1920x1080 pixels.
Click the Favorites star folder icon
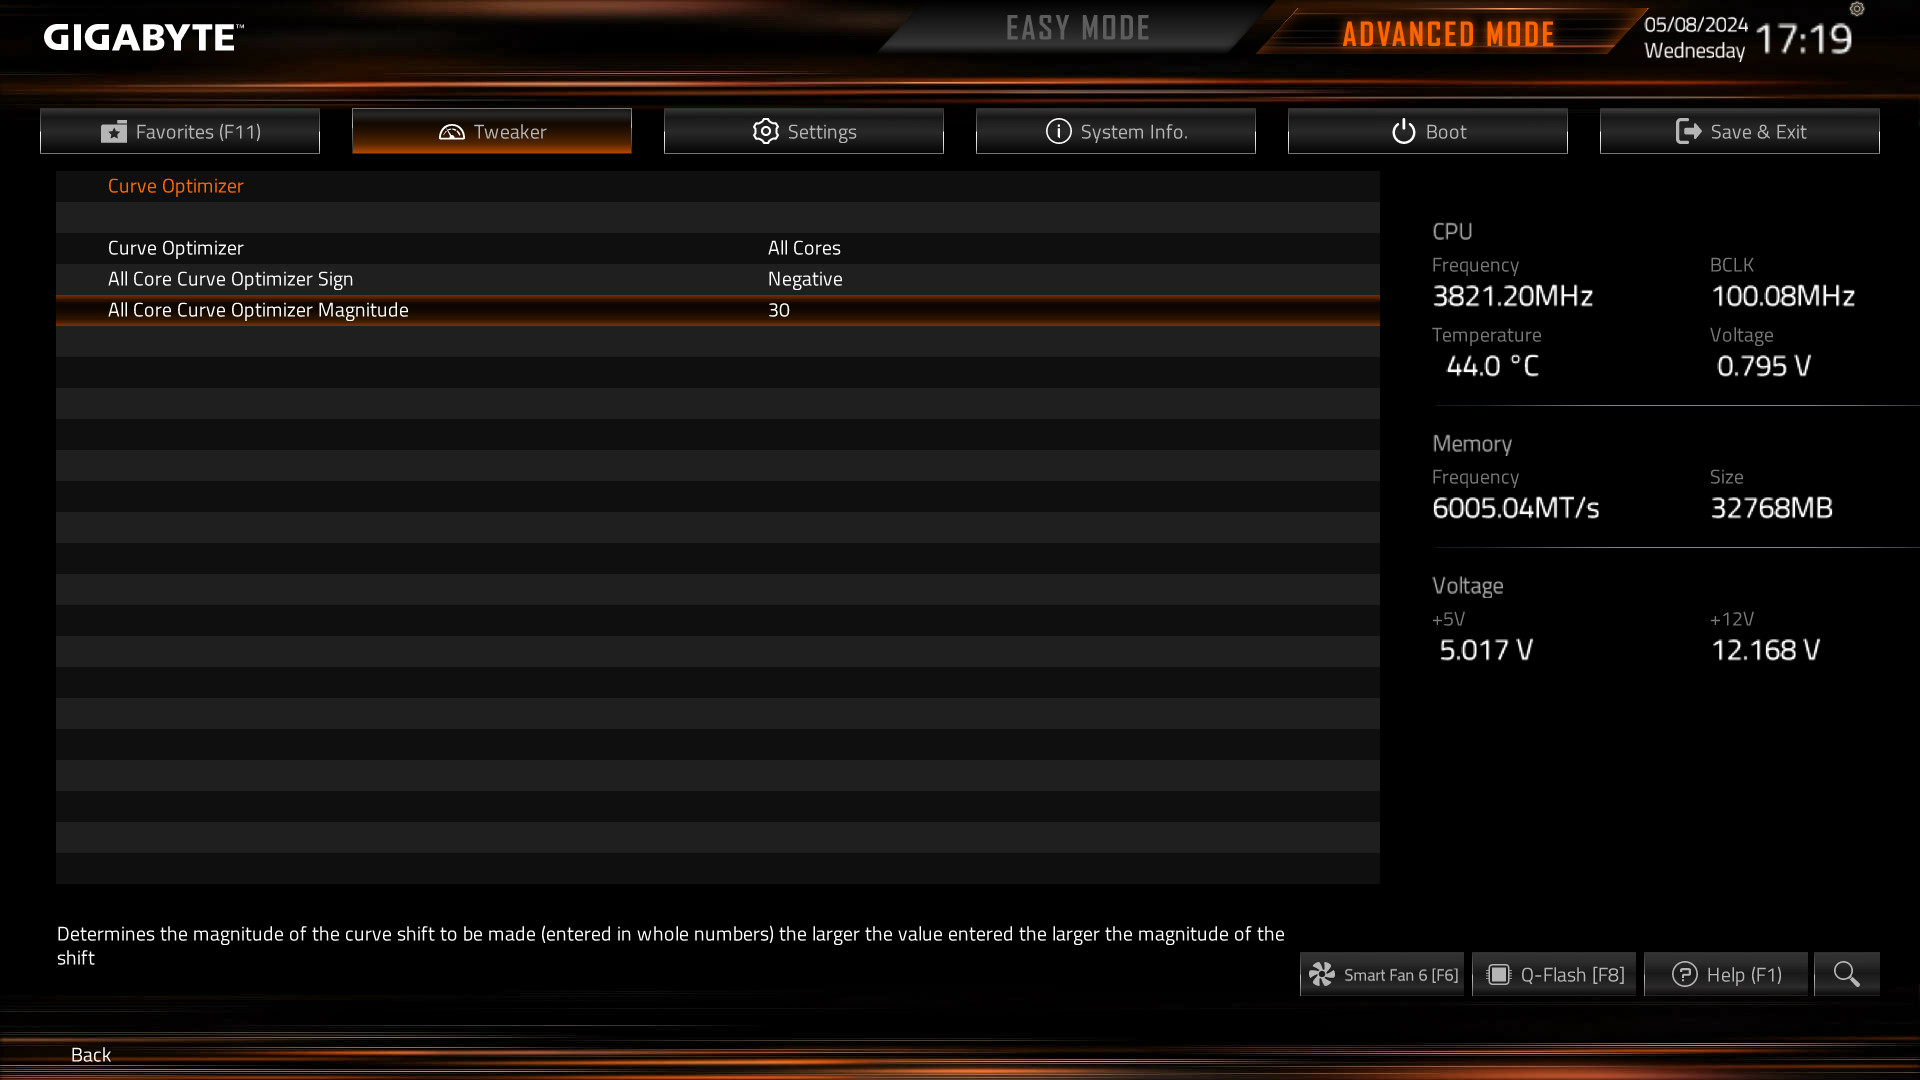(x=114, y=132)
